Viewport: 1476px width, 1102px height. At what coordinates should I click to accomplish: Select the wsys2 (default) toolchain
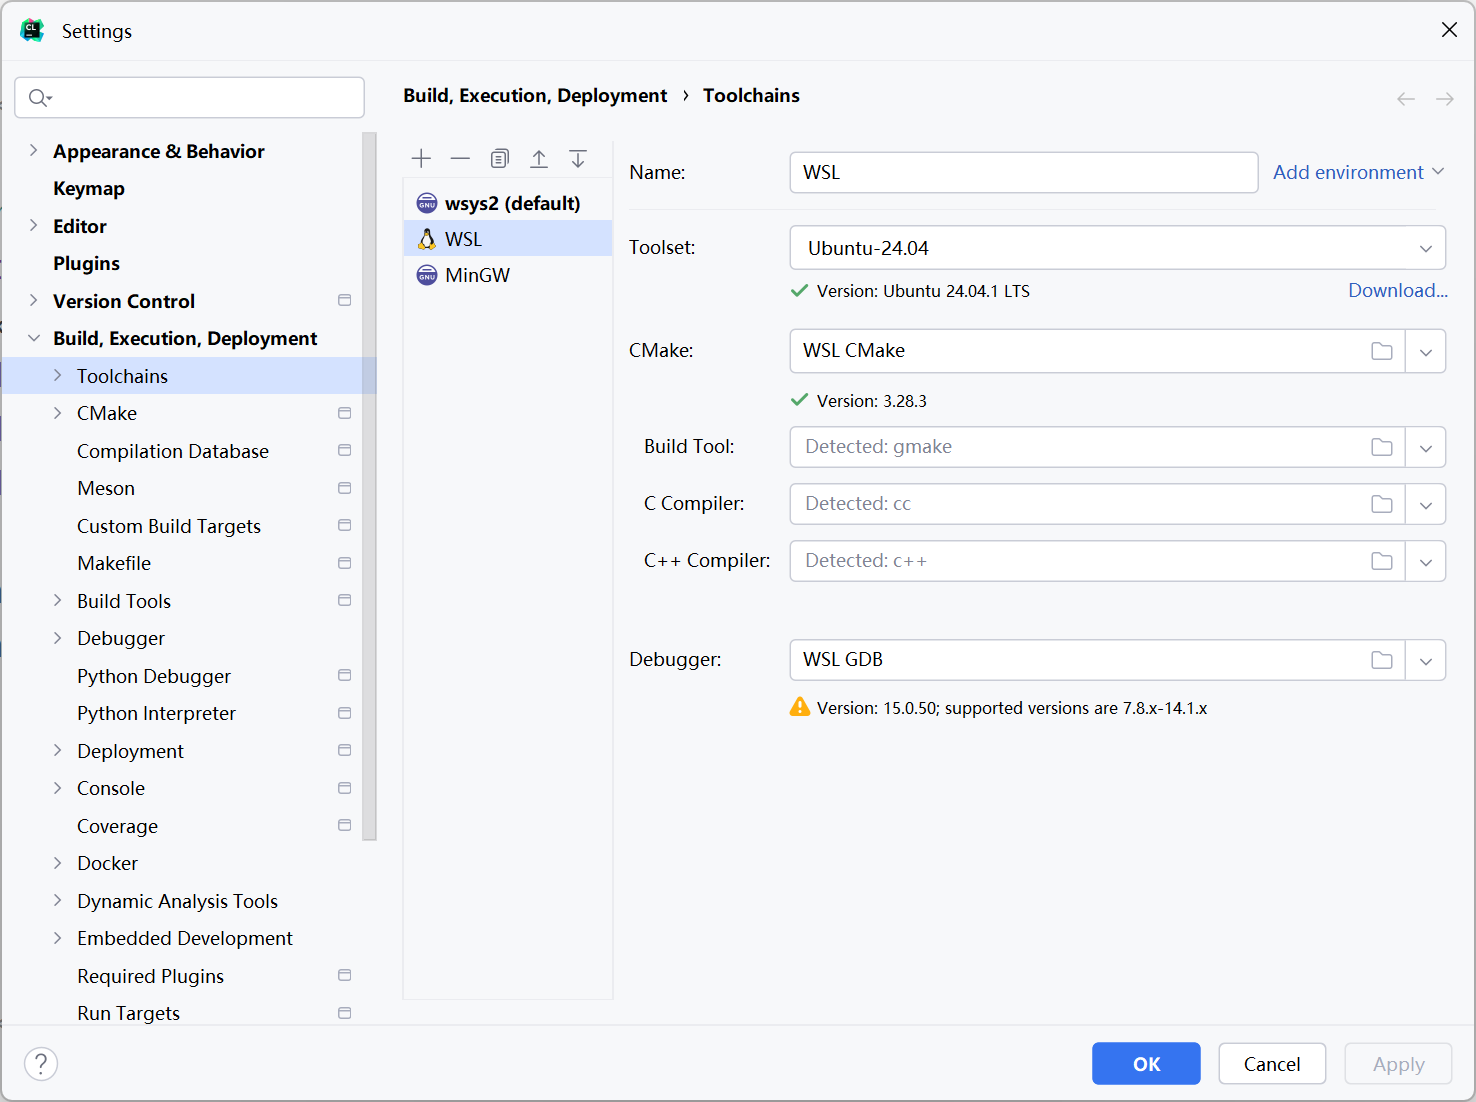508,203
